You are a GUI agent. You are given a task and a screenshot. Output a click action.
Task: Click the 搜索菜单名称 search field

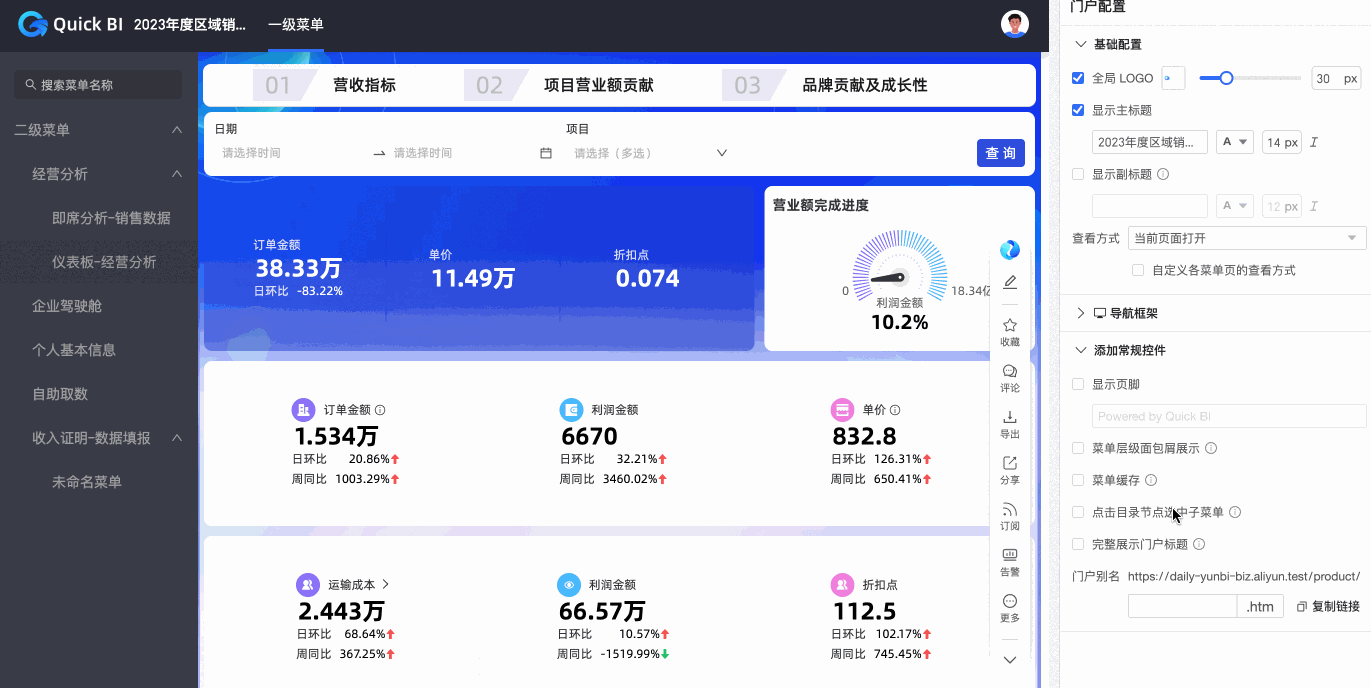click(x=98, y=85)
